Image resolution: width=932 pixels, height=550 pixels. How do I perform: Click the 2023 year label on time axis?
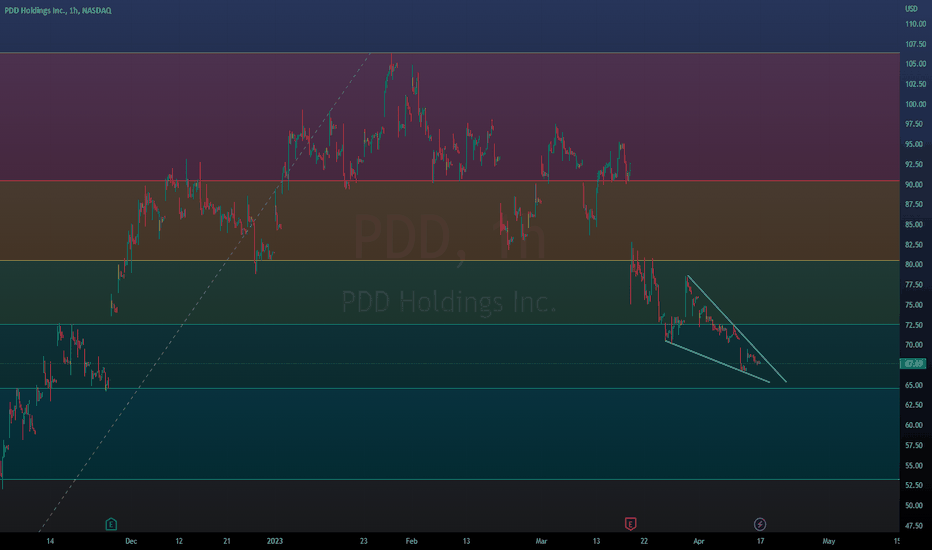tap(275, 541)
